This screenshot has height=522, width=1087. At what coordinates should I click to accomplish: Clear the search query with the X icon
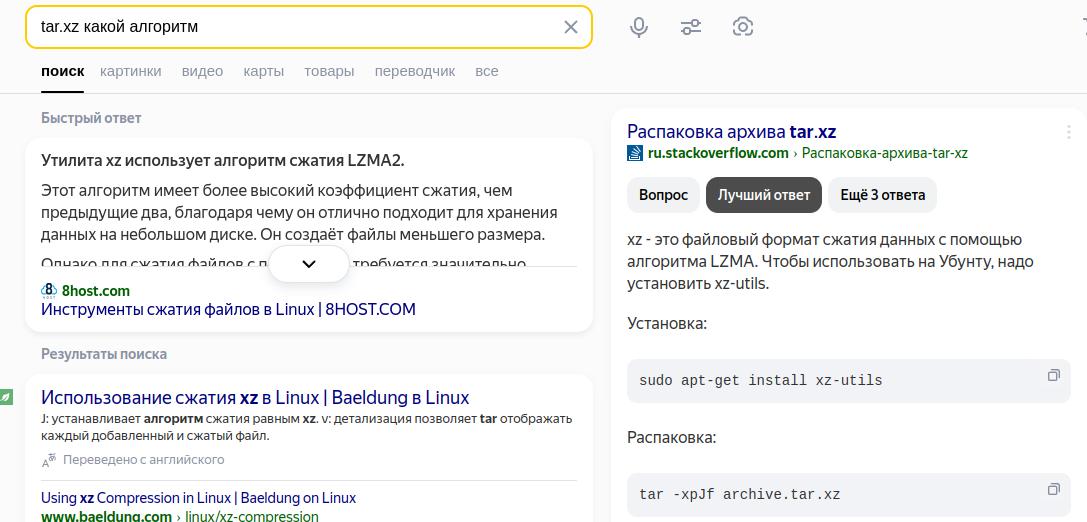coord(571,27)
